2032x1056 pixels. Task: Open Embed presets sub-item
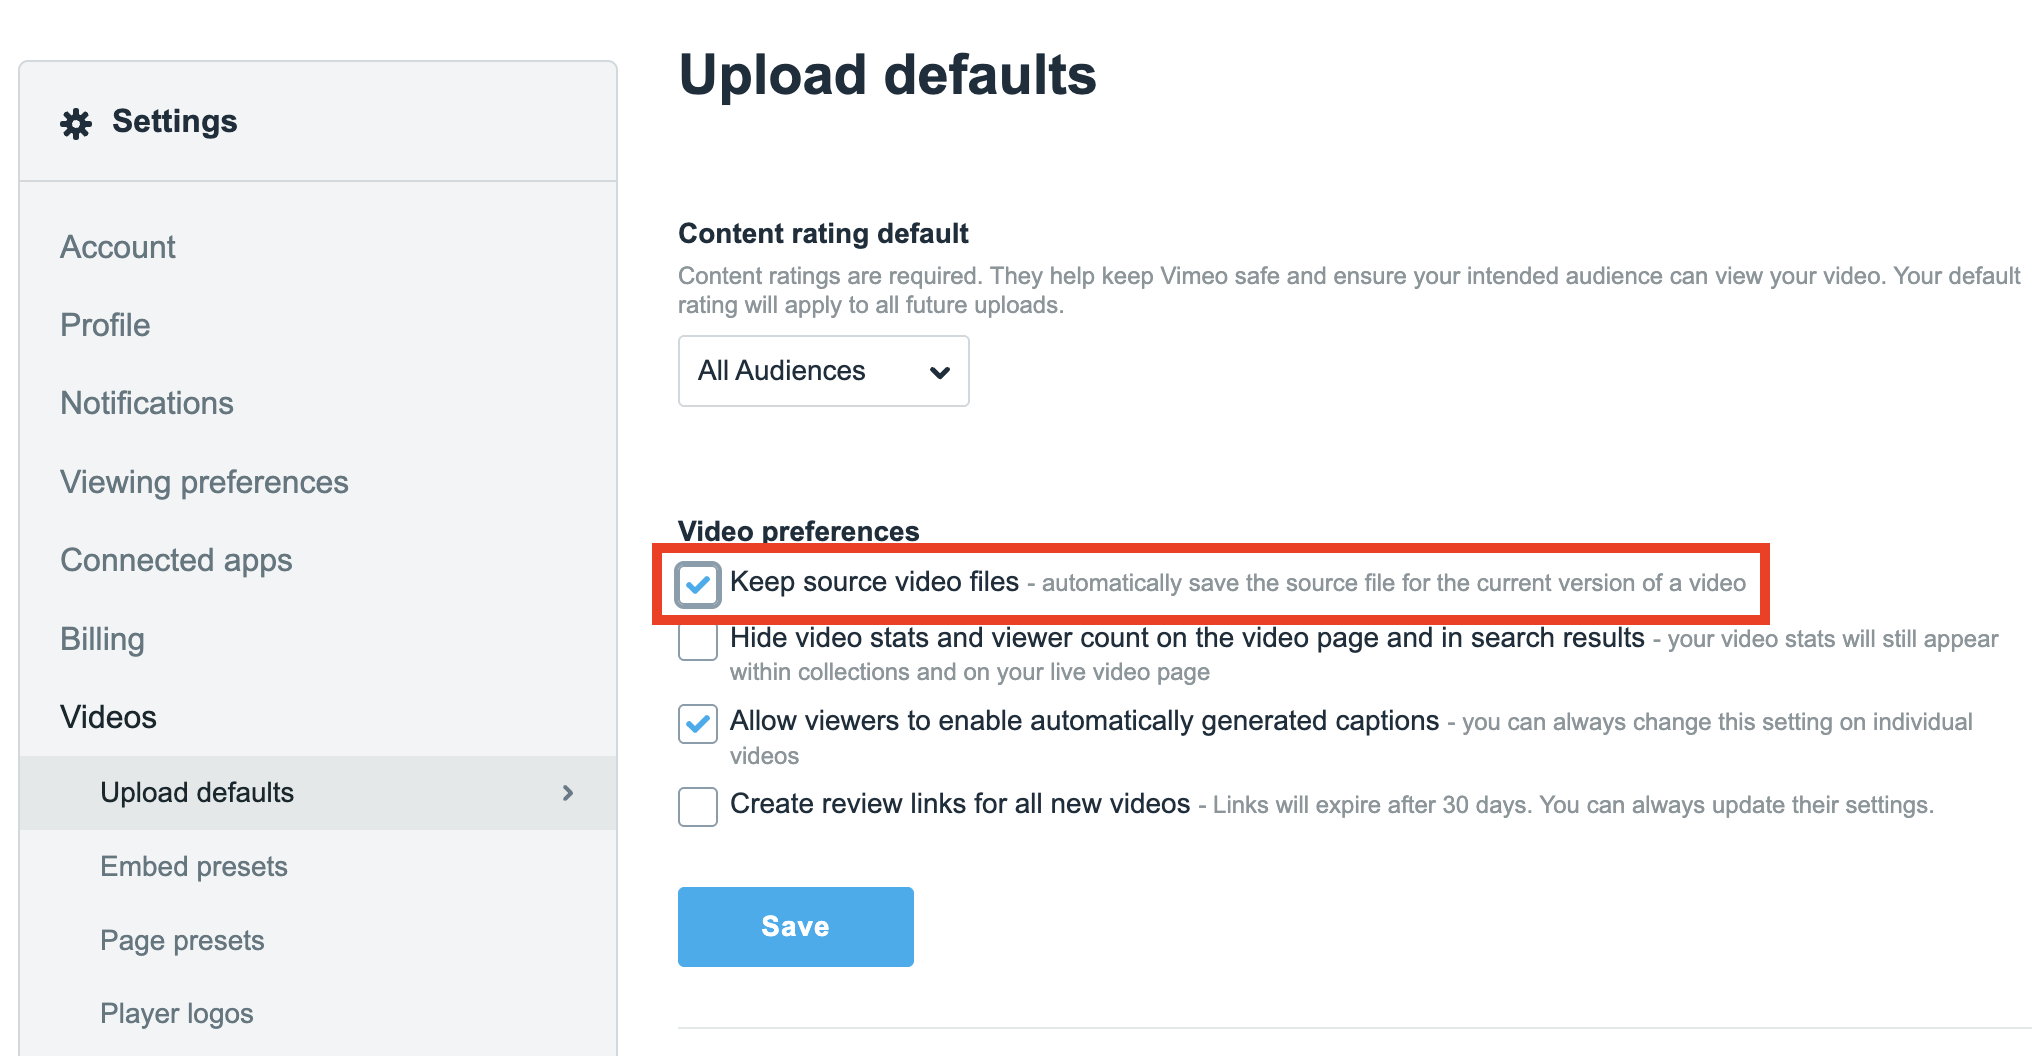click(x=194, y=866)
